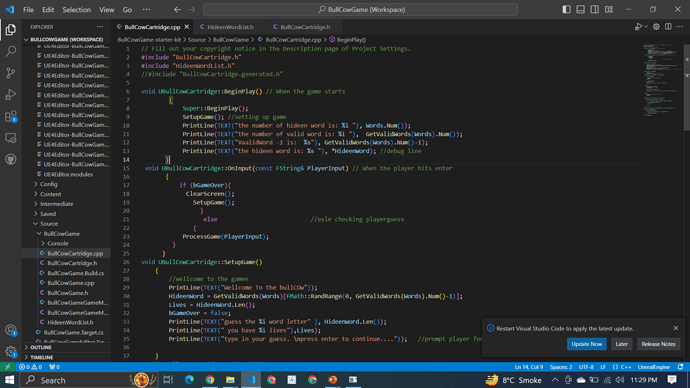Open HideenWordList.h in the file tree
Viewport: 690px width, 388px height.
70,322
